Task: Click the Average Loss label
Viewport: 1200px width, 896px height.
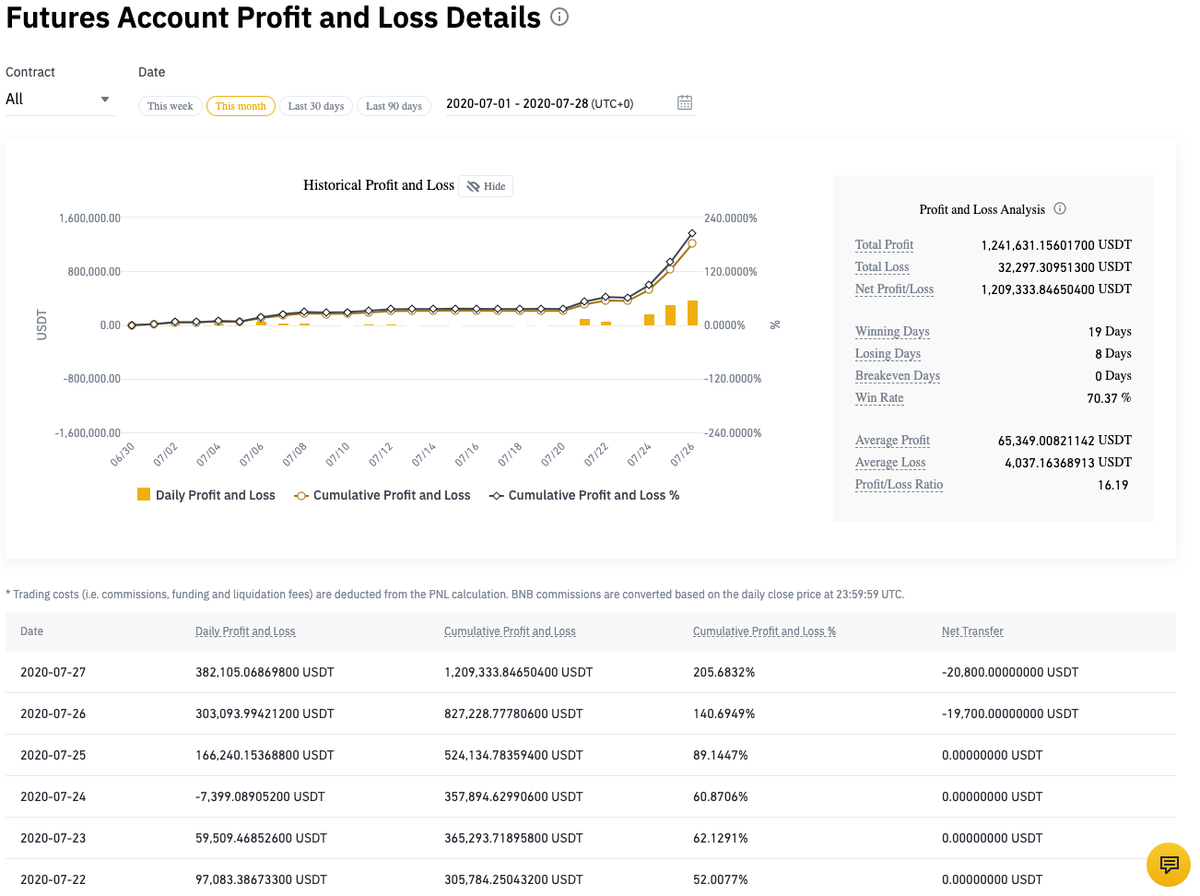Action: click(890, 463)
